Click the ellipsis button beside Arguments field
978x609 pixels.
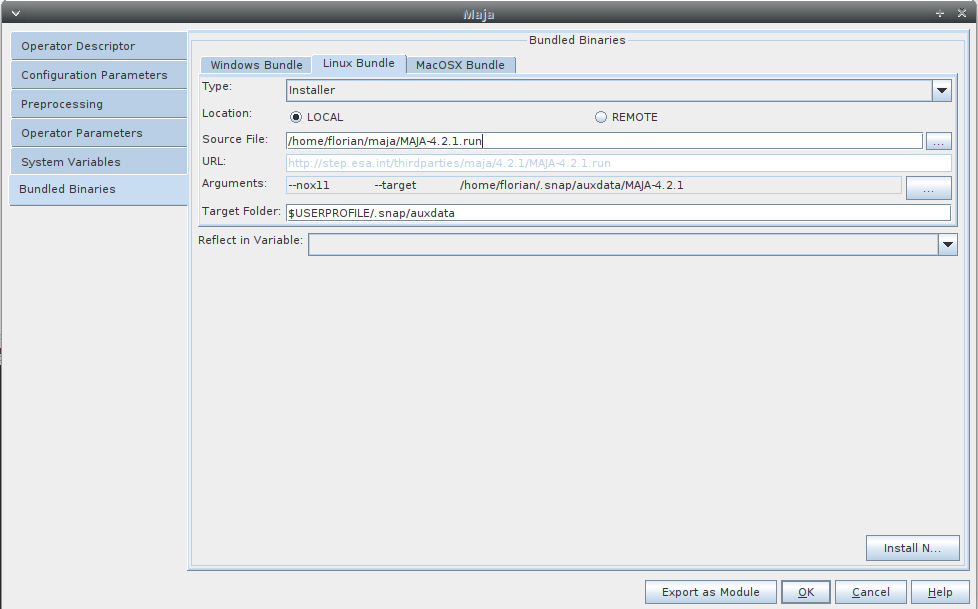928,188
